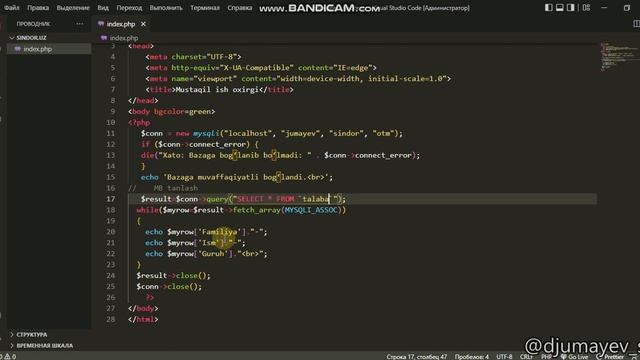Open the Вид menu
This screenshot has height=360, width=640.
103,8
